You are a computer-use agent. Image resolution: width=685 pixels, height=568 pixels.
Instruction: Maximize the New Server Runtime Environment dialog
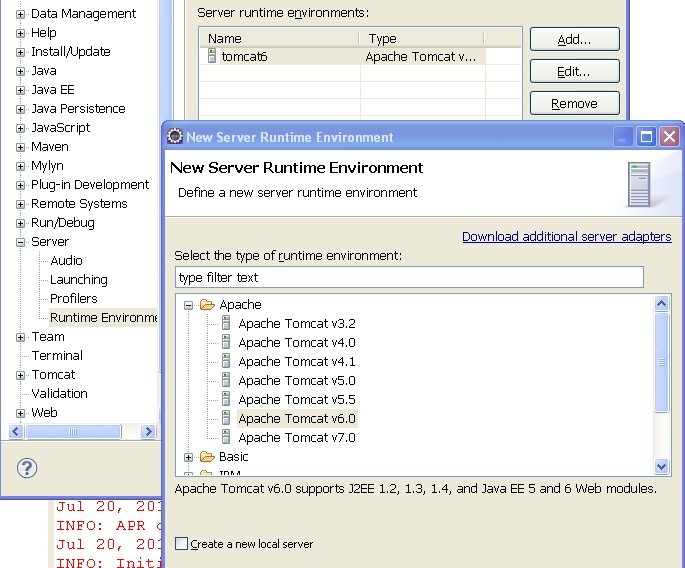point(646,137)
